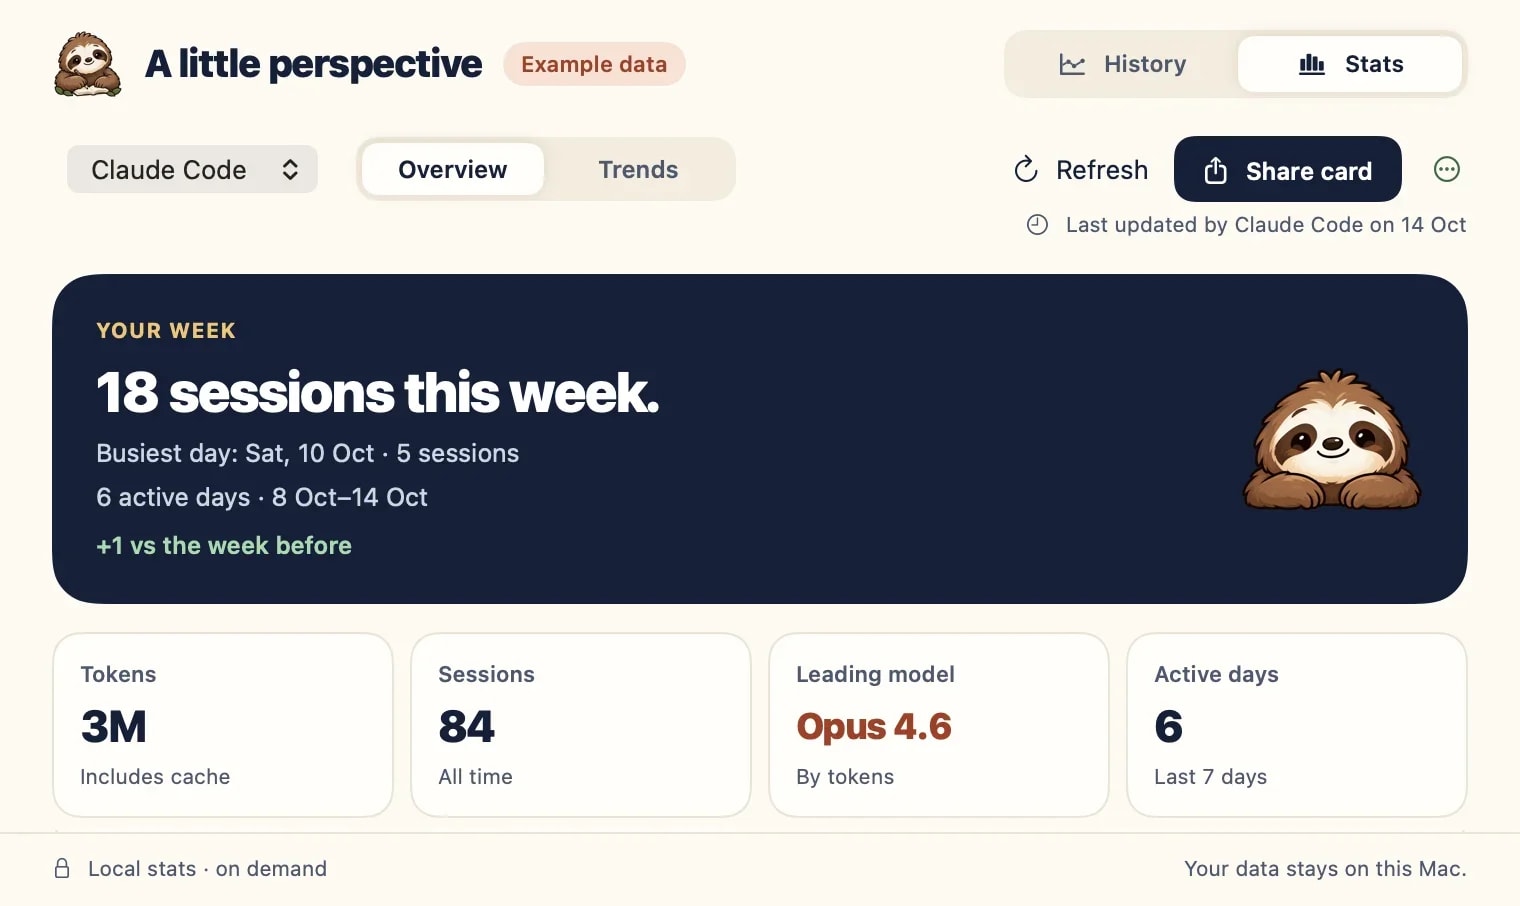Open the Claude Code source dropdown
This screenshot has width=1520, height=906.
point(192,169)
